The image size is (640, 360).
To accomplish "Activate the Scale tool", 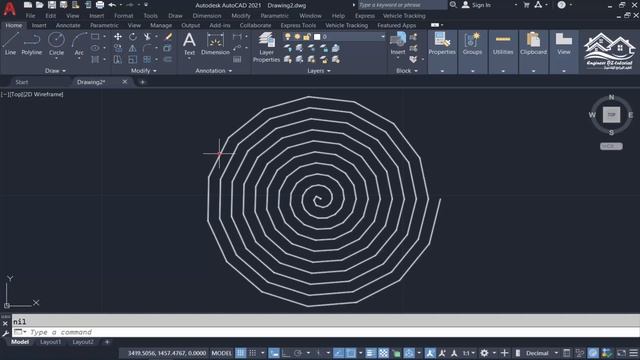I will 133,60.
